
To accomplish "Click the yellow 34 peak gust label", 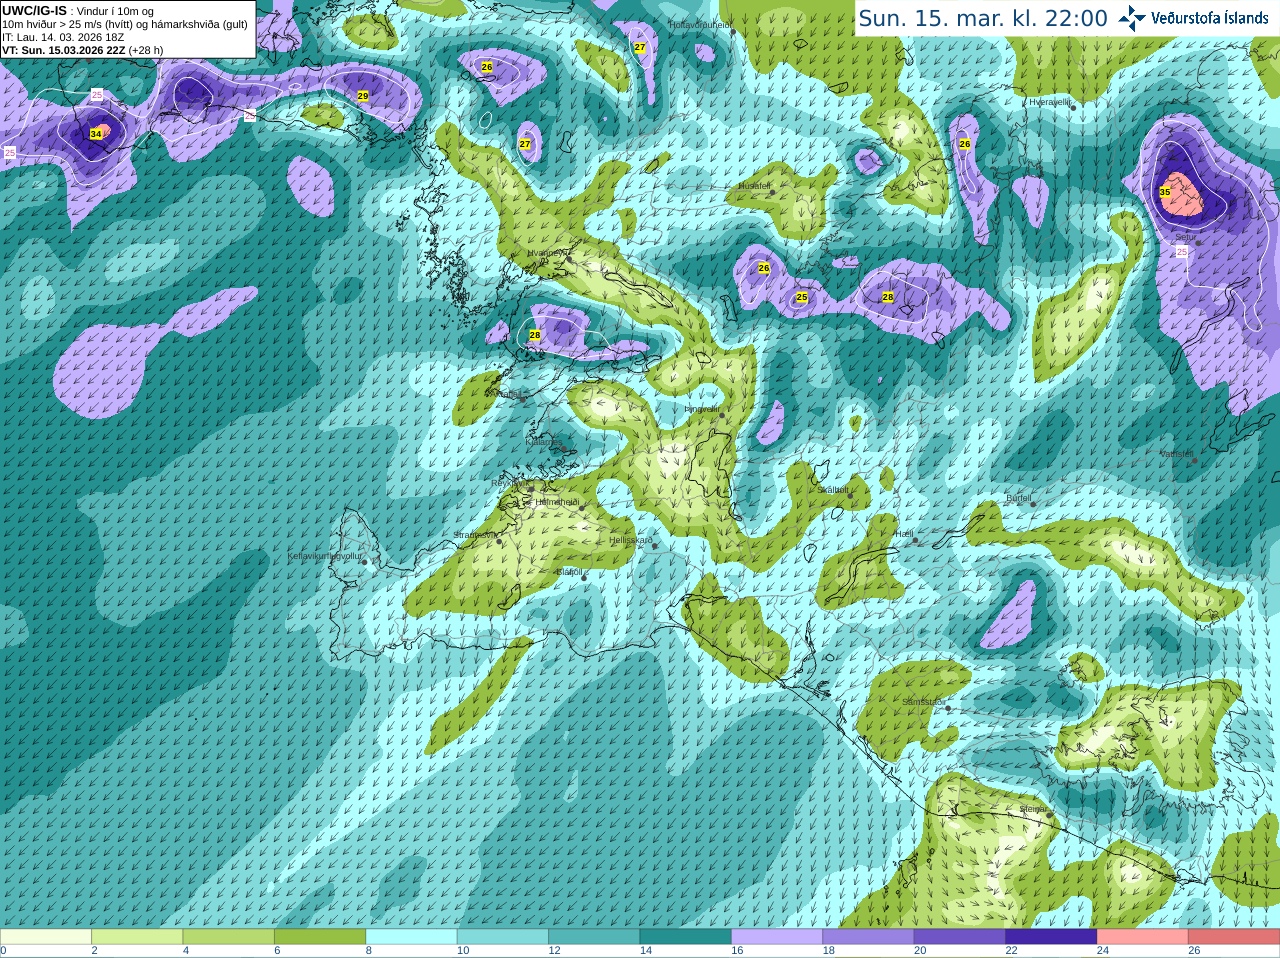I will click(x=96, y=134).
